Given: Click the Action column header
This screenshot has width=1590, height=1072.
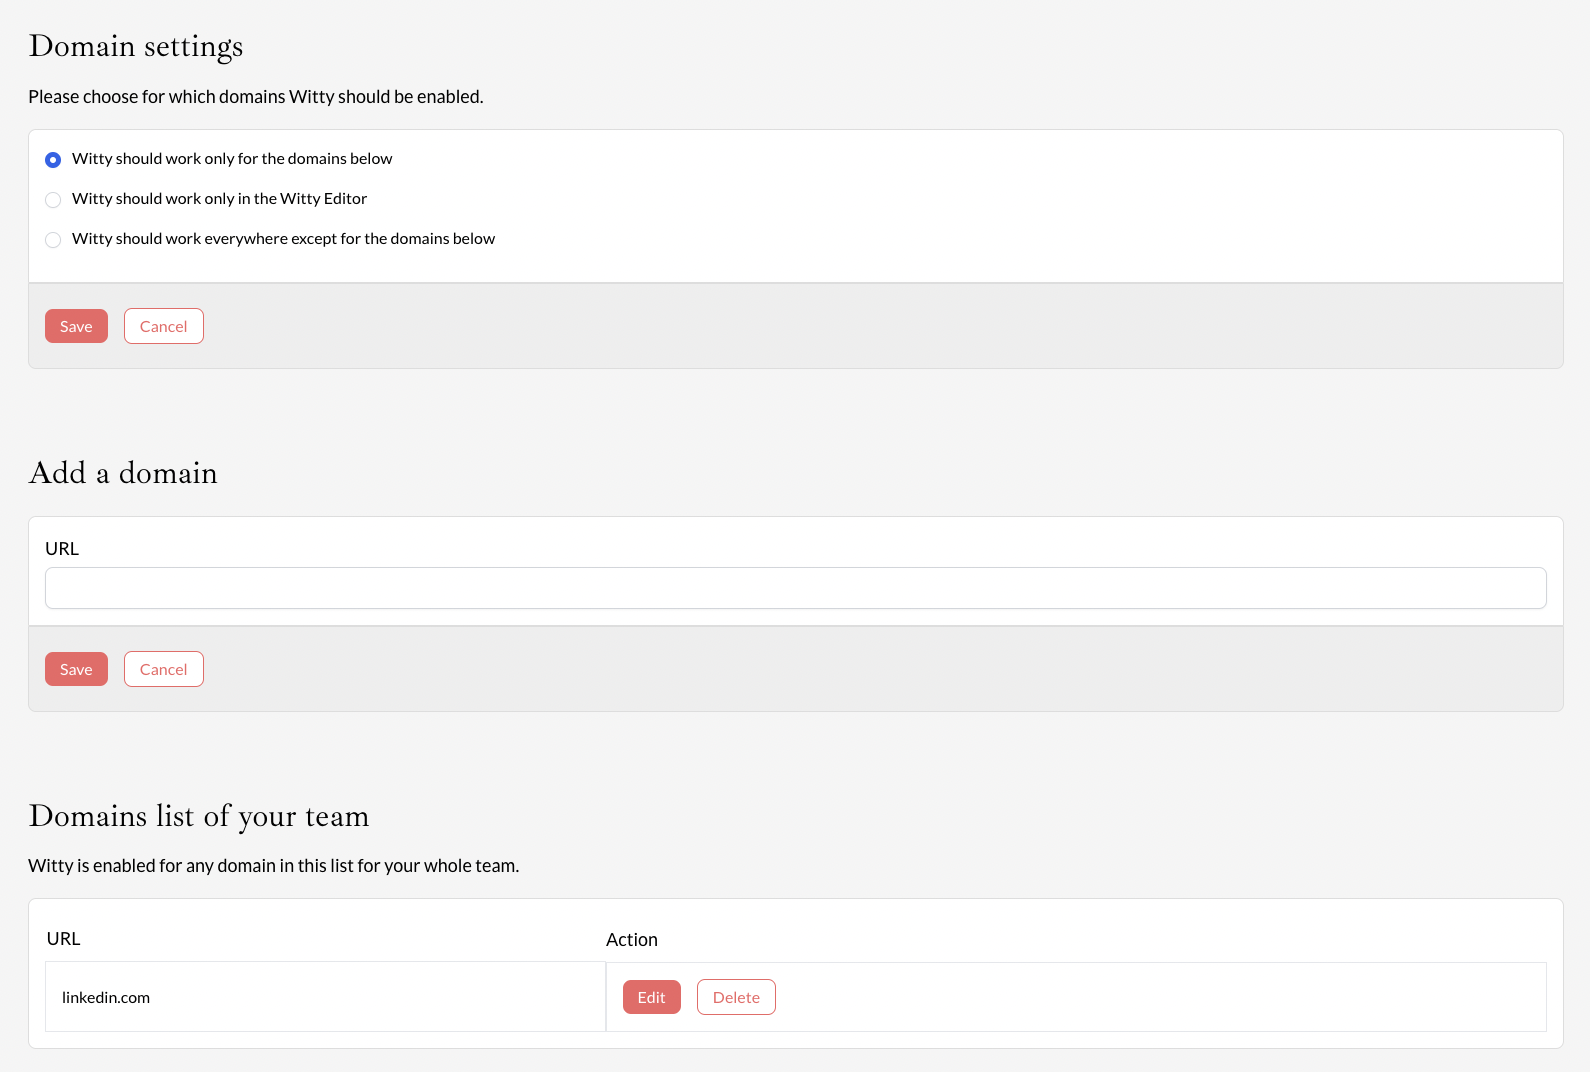Looking at the screenshot, I should (x=632, y=940).
